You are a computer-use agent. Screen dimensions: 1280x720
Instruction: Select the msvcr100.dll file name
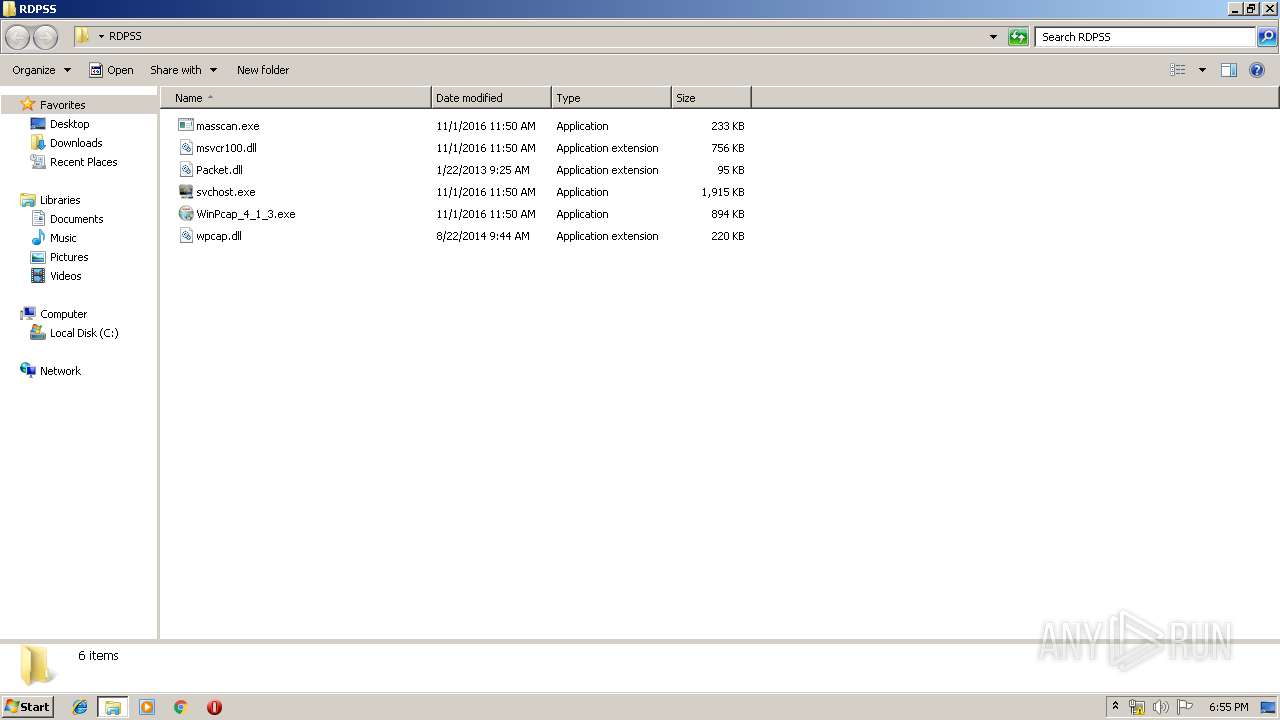[x=226, y=148]
